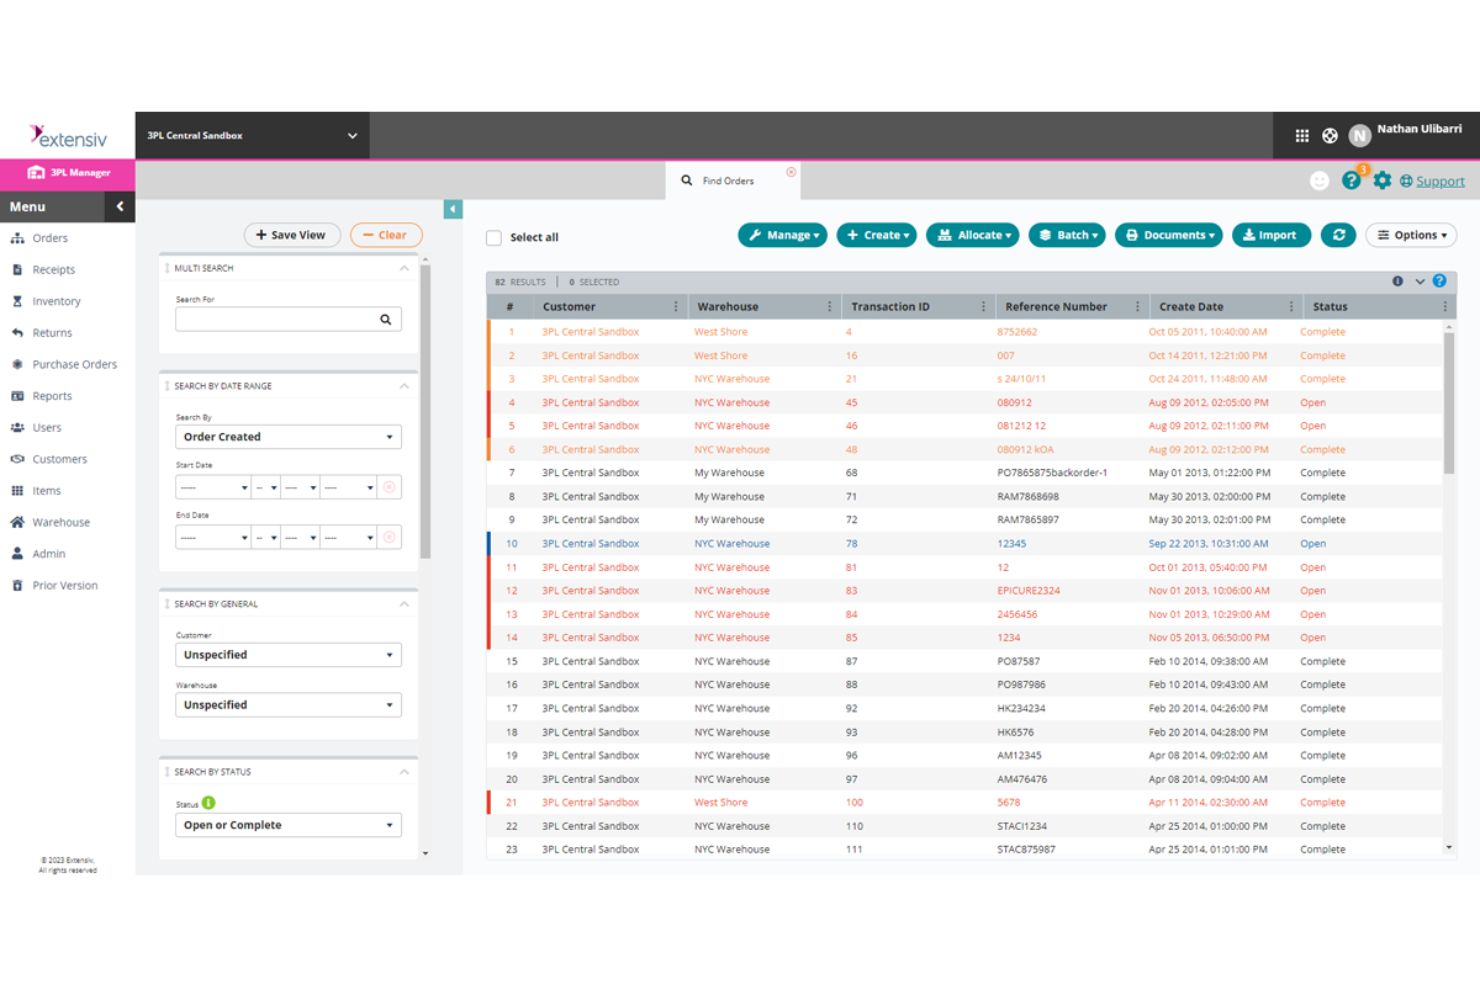Click the smiley feedback icon
1480x987 pixels.
tap(1319, 180)
